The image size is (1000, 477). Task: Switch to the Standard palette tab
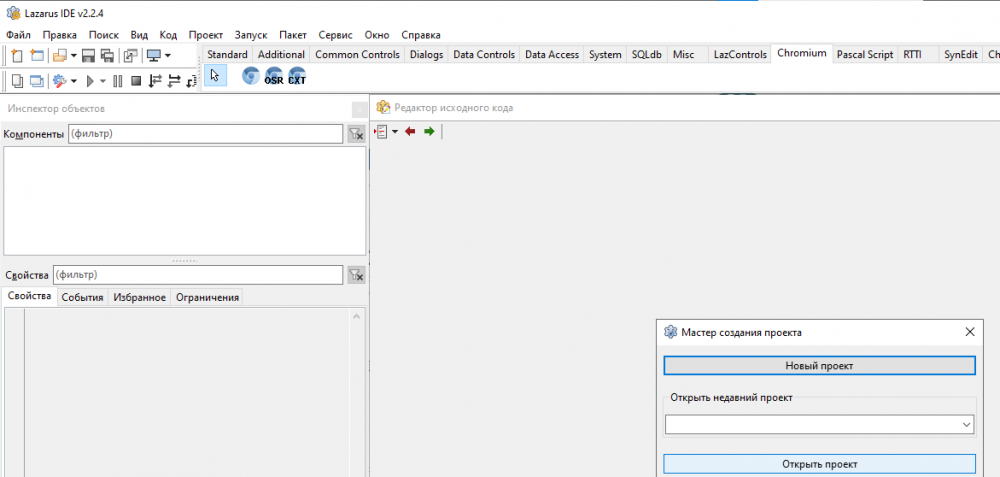(227, 55)
